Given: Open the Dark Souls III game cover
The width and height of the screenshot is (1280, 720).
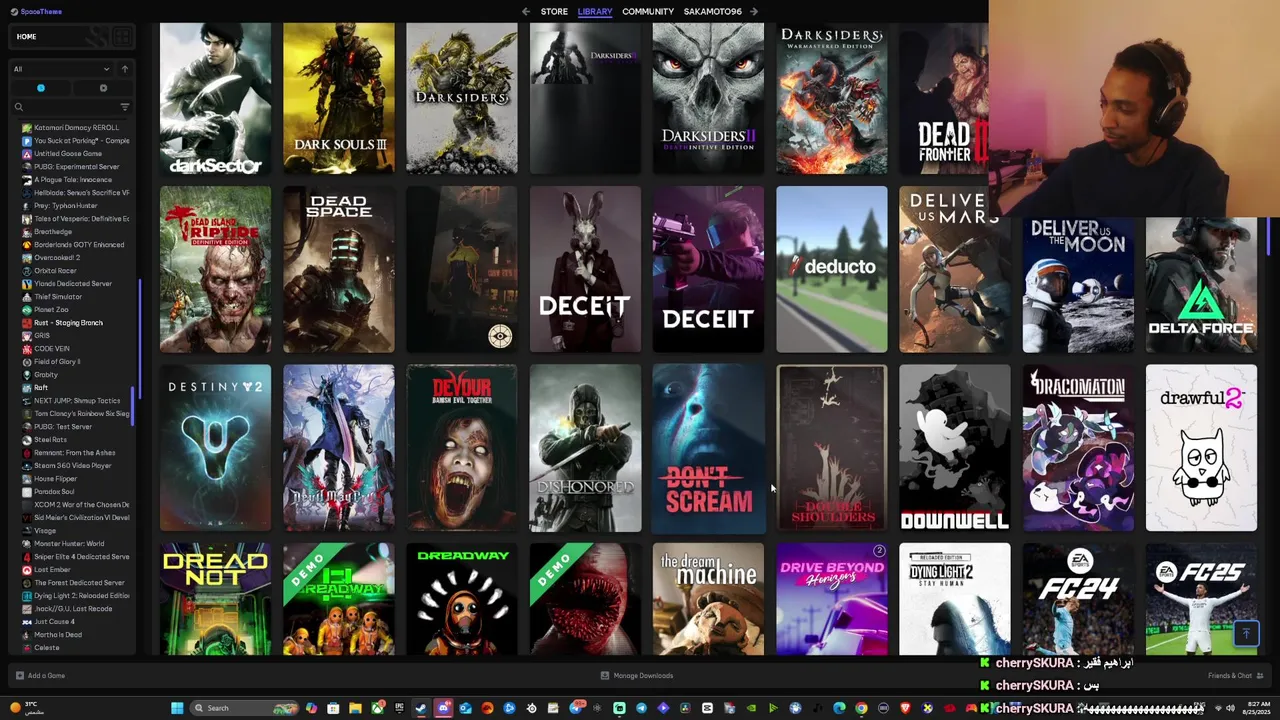Looking at the screenshot, I should pos(338,98).
